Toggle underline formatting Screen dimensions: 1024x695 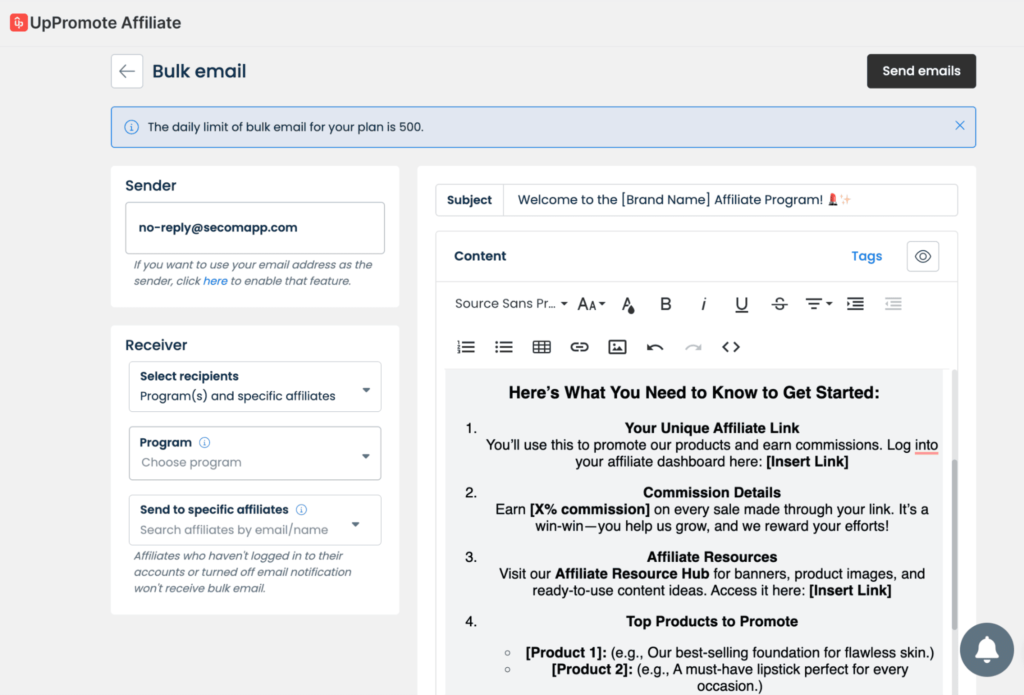click(x=741, y=304)
